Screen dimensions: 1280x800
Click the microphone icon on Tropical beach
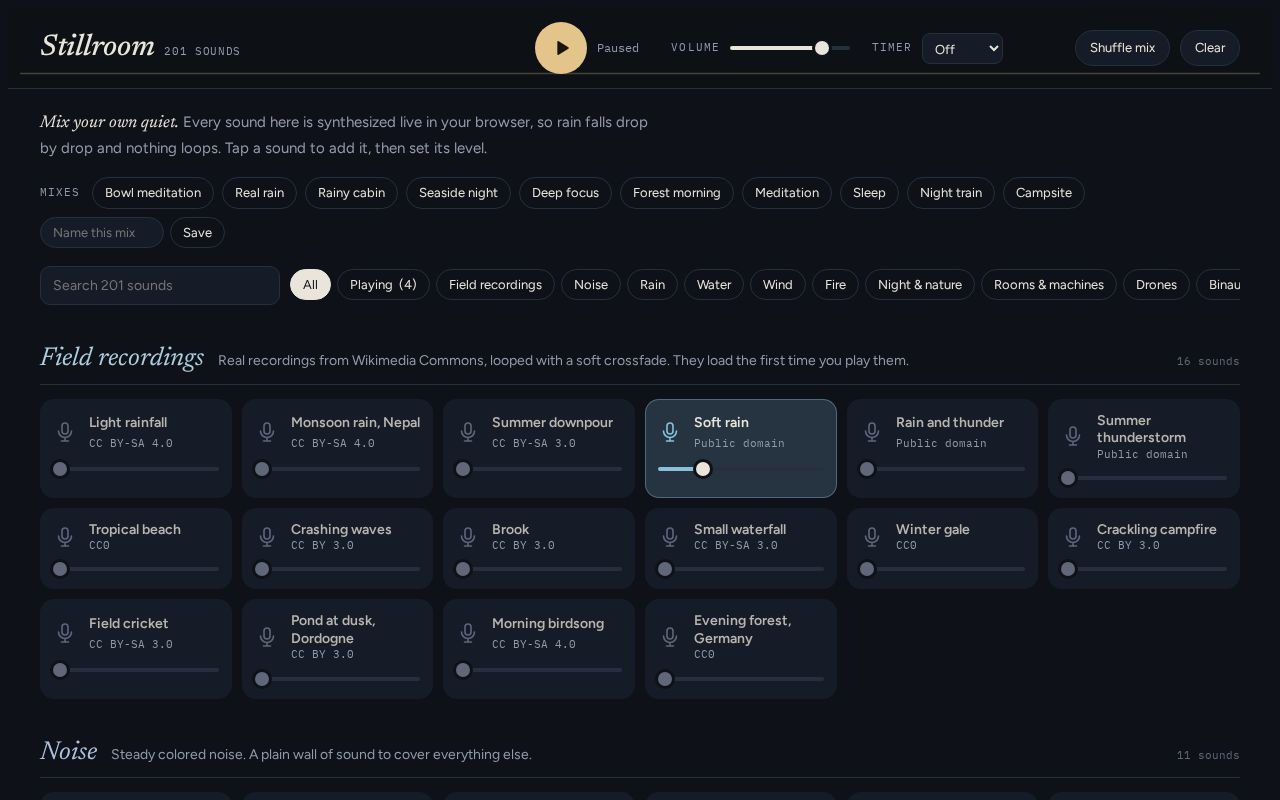[65, 537]
